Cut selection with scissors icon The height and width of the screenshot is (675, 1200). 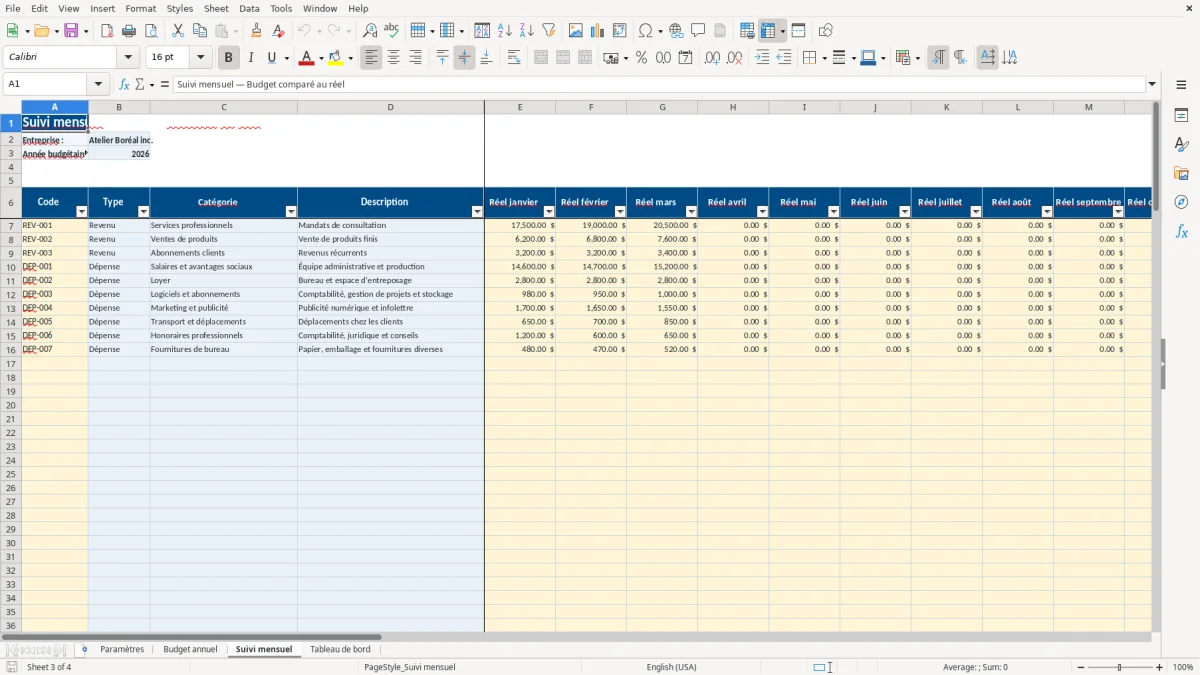[178, 31]
